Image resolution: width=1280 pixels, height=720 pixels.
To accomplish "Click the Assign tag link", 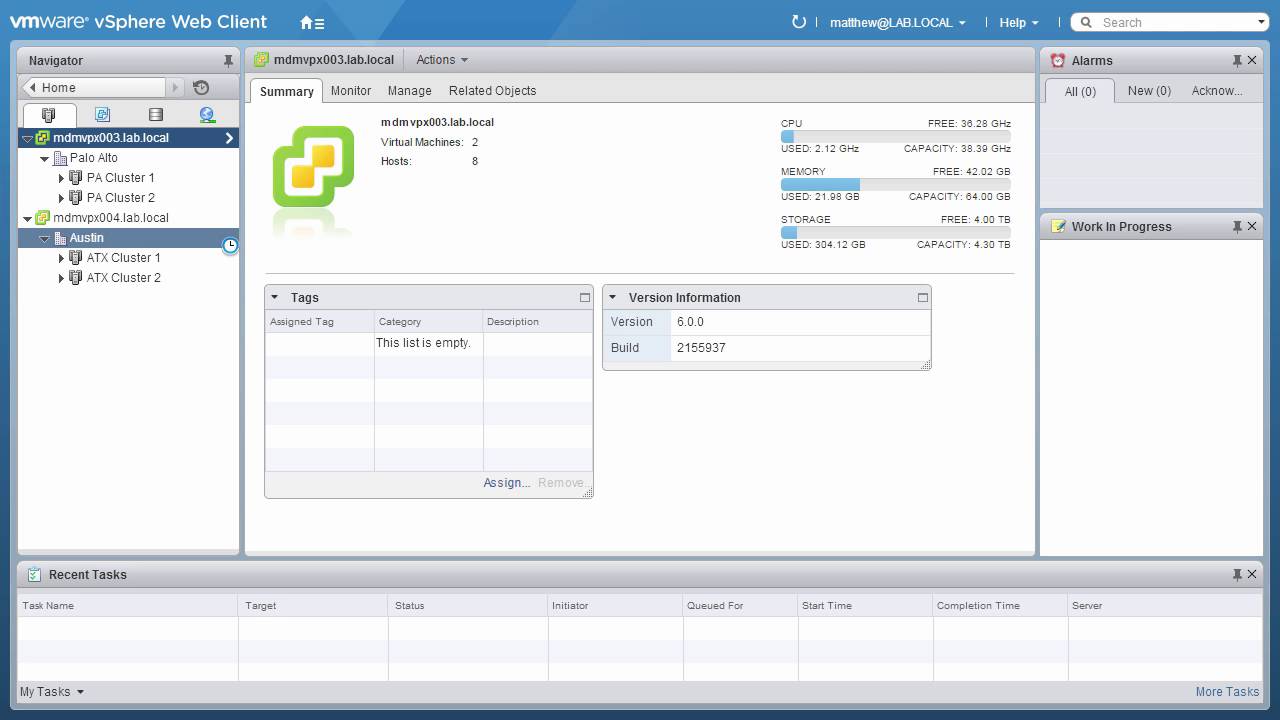I will [504, 483].
